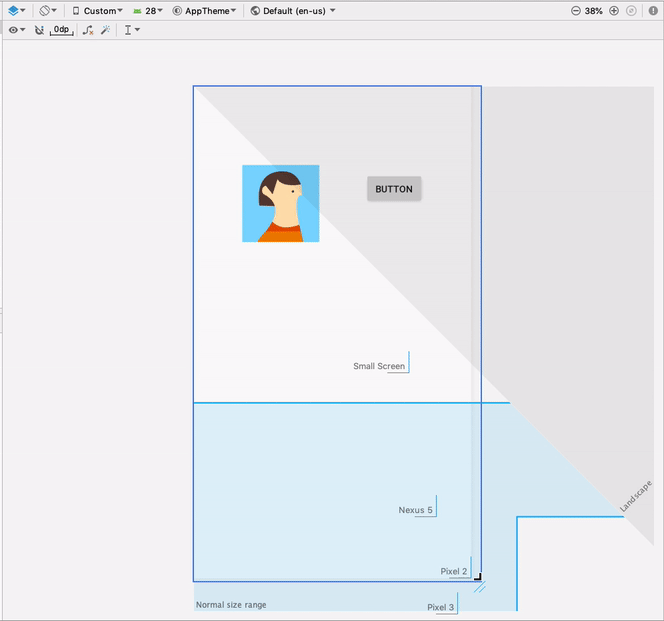Viewport: 664px width, 621px height.
Task: Set the default margins 0dp field
Action: coord(61,30)
